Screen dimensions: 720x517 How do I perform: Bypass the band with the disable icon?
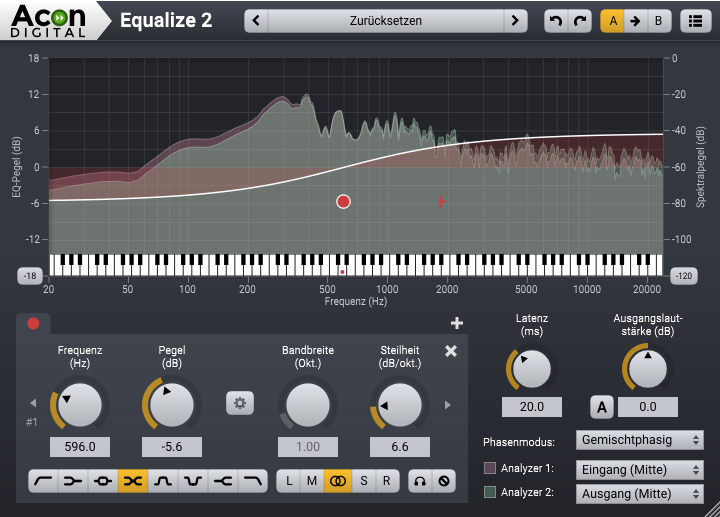point(445,481)
